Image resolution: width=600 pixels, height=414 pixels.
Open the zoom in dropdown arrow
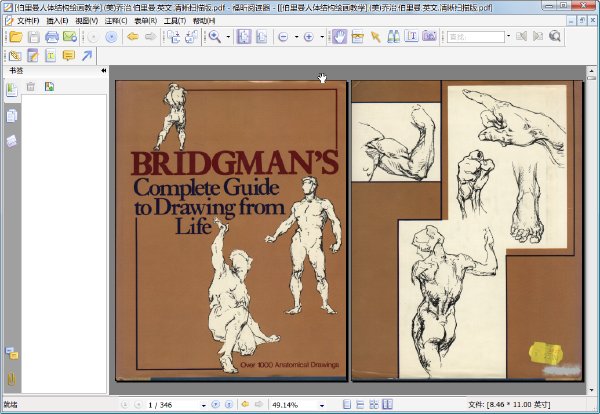(x=322, y=37)
